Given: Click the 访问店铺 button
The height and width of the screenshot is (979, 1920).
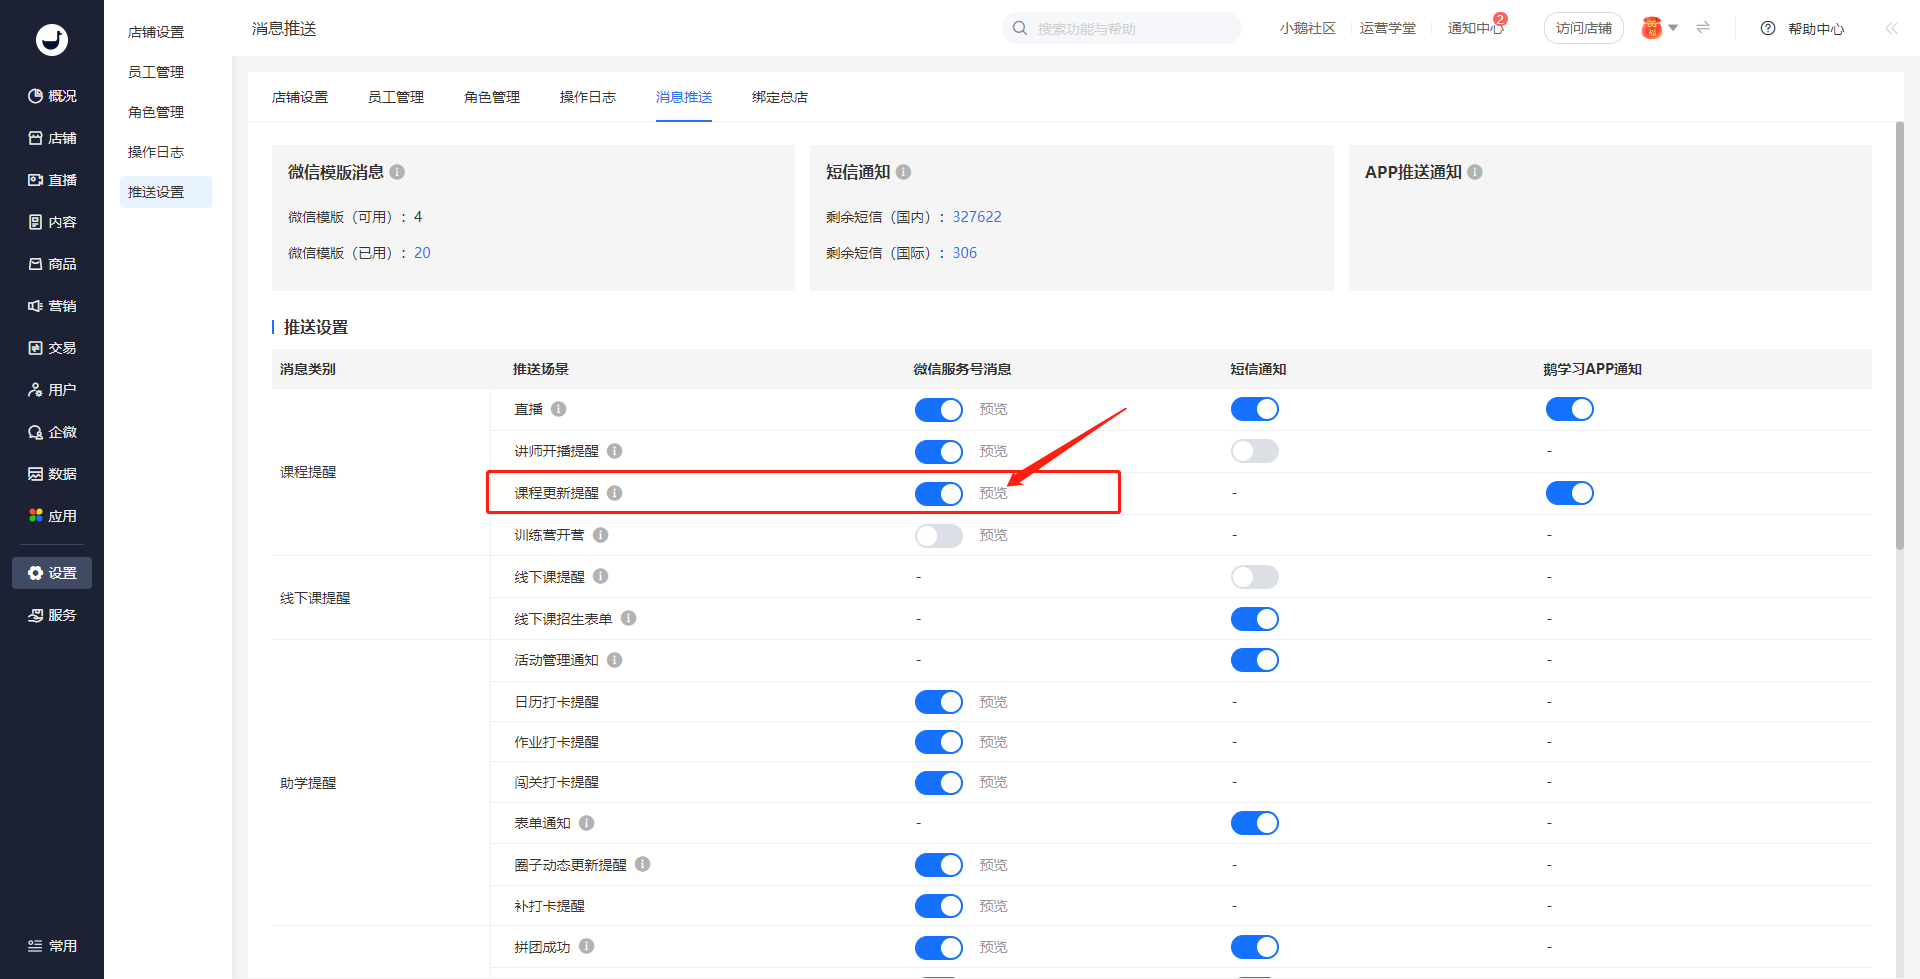Looking at the screenshot, I should click(1583, 28).
